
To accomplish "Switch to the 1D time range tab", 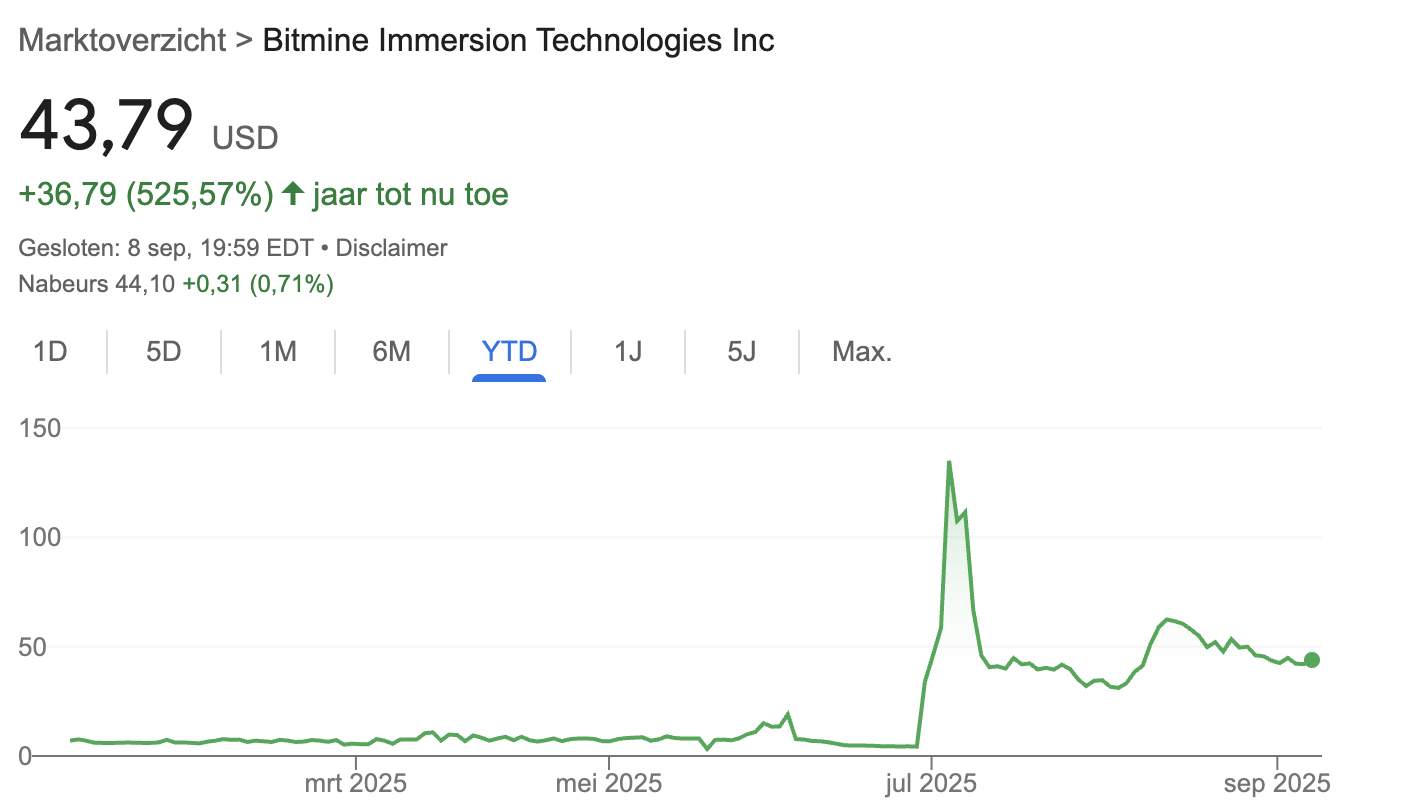I will [50, 352].
